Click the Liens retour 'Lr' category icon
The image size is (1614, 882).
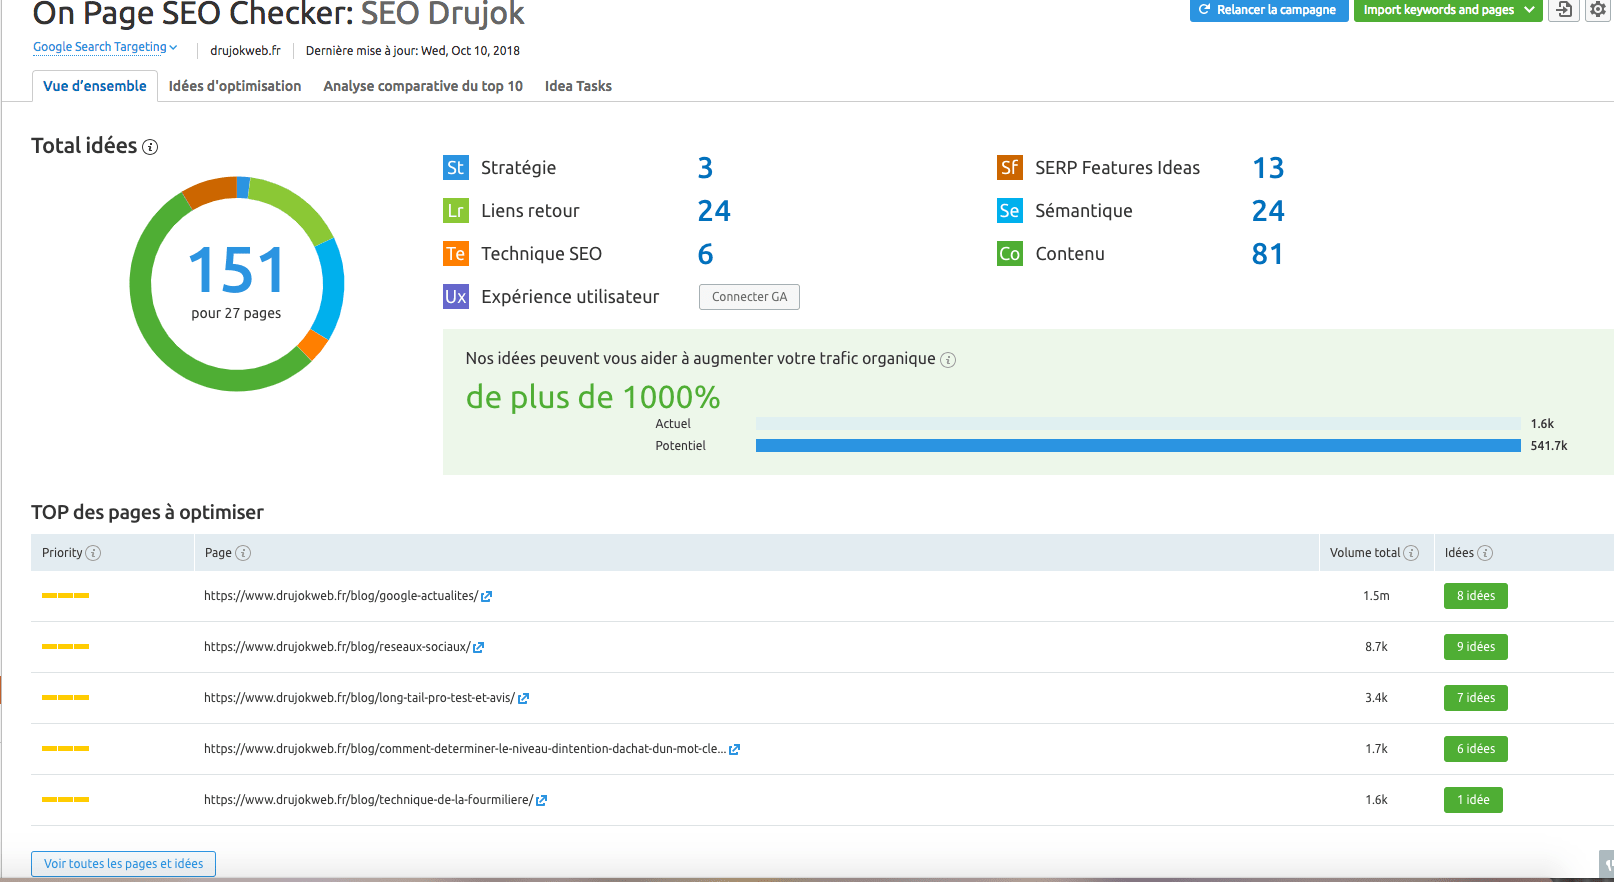click(x=455, y=211)
